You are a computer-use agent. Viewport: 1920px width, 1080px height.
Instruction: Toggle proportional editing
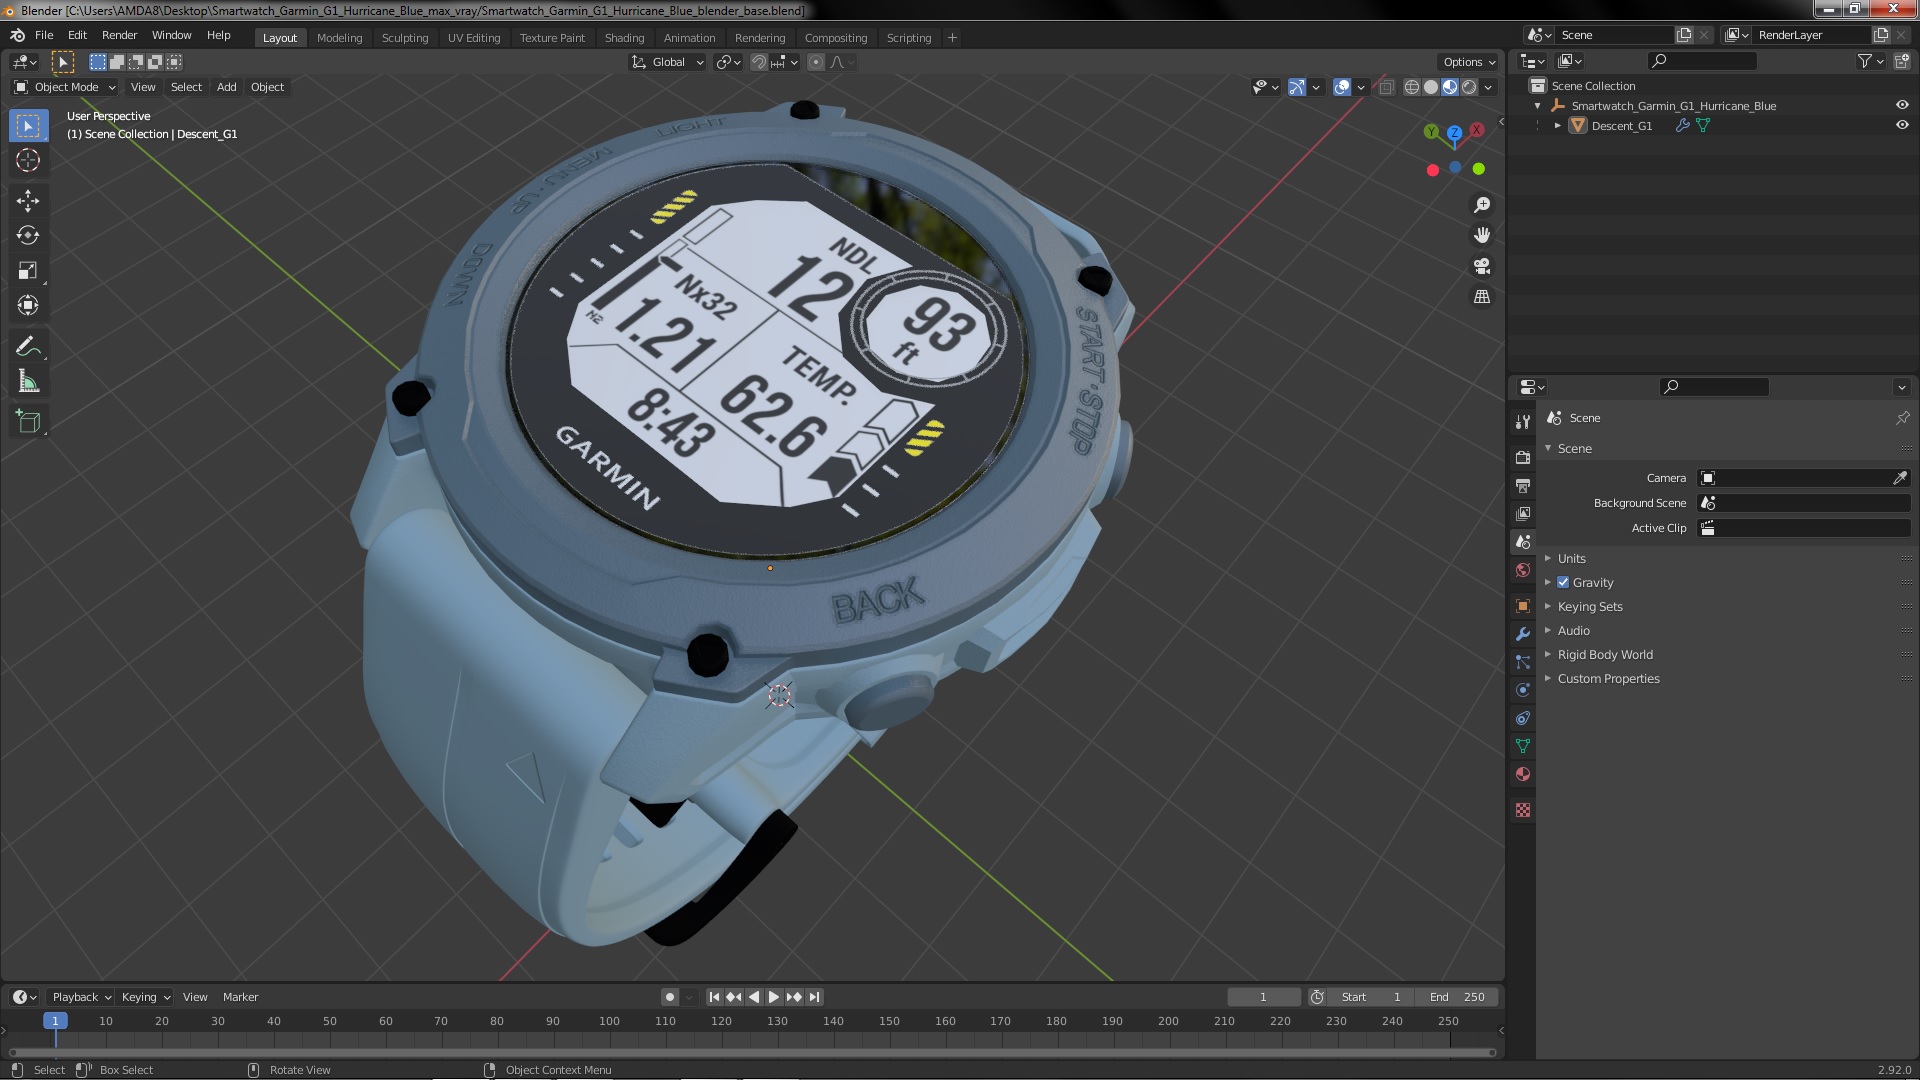click(816, 62)
